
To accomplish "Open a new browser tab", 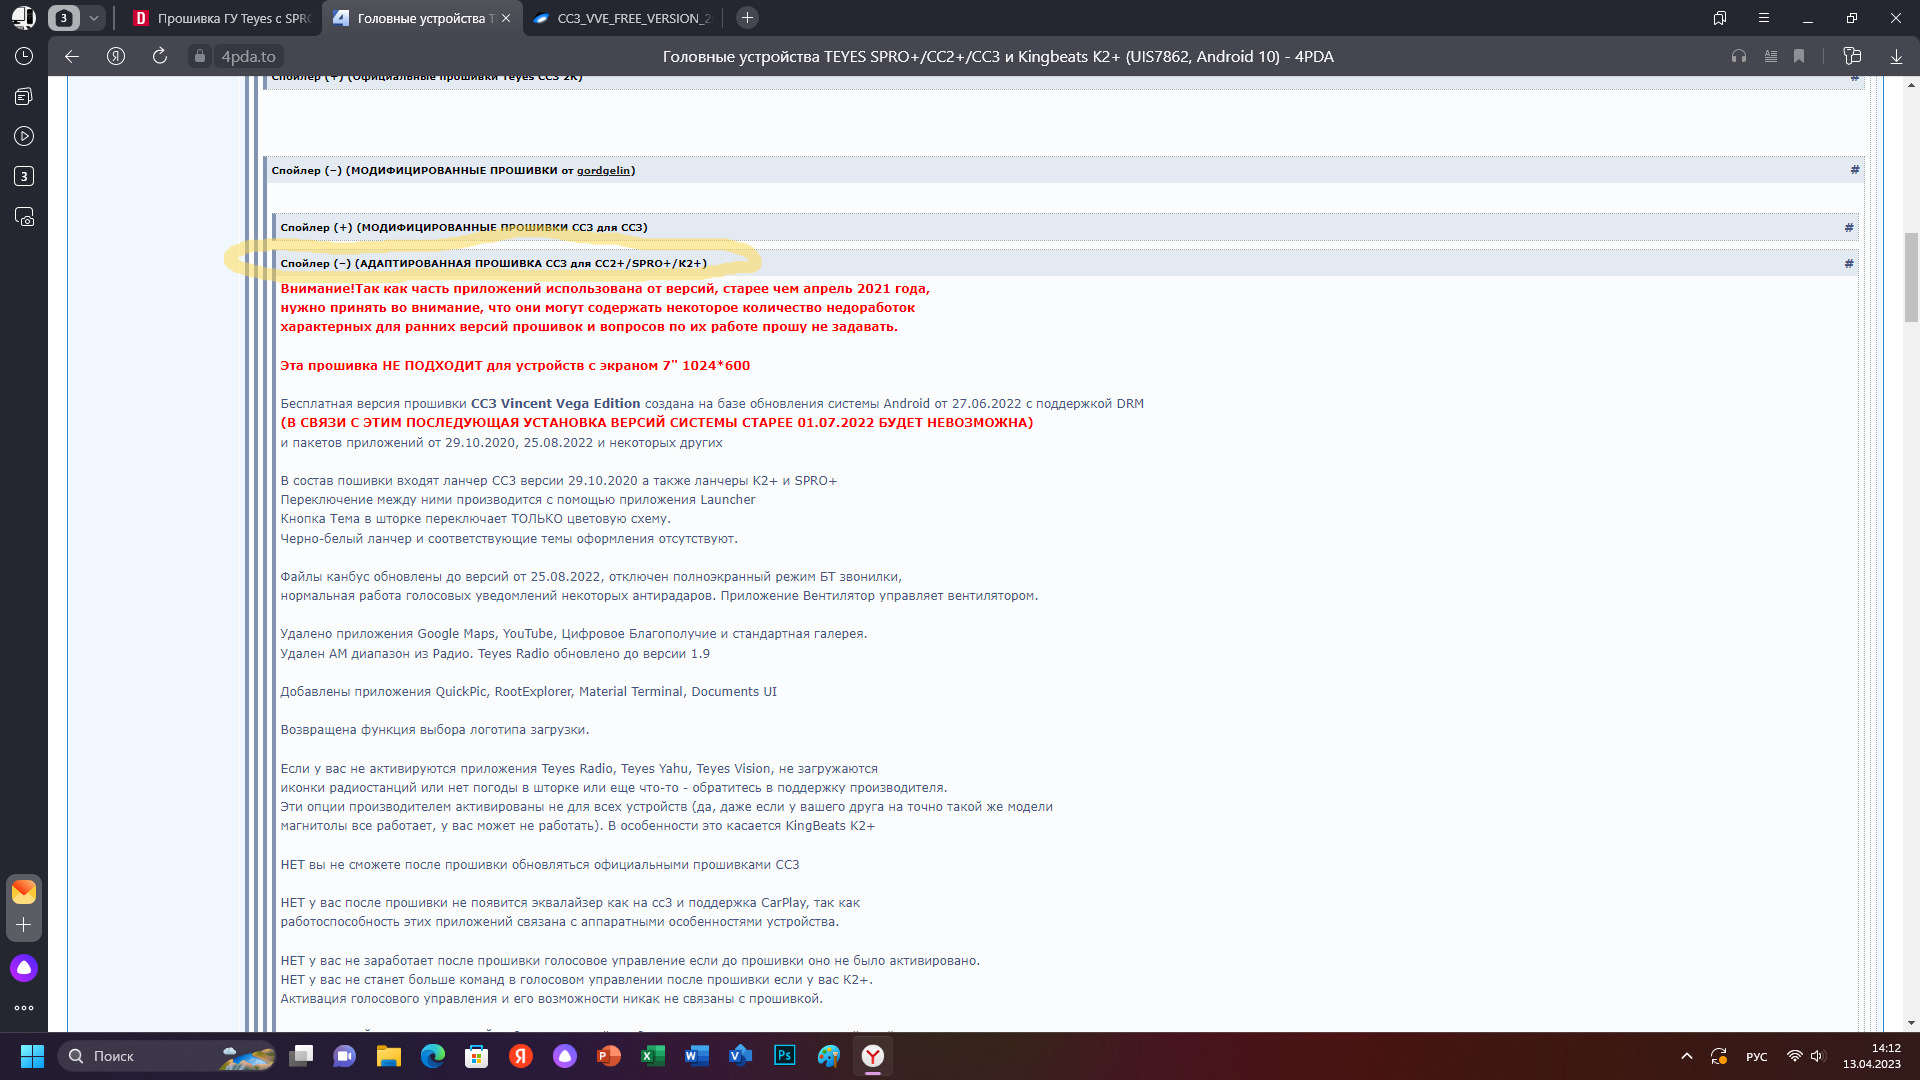I will (747, 18).
